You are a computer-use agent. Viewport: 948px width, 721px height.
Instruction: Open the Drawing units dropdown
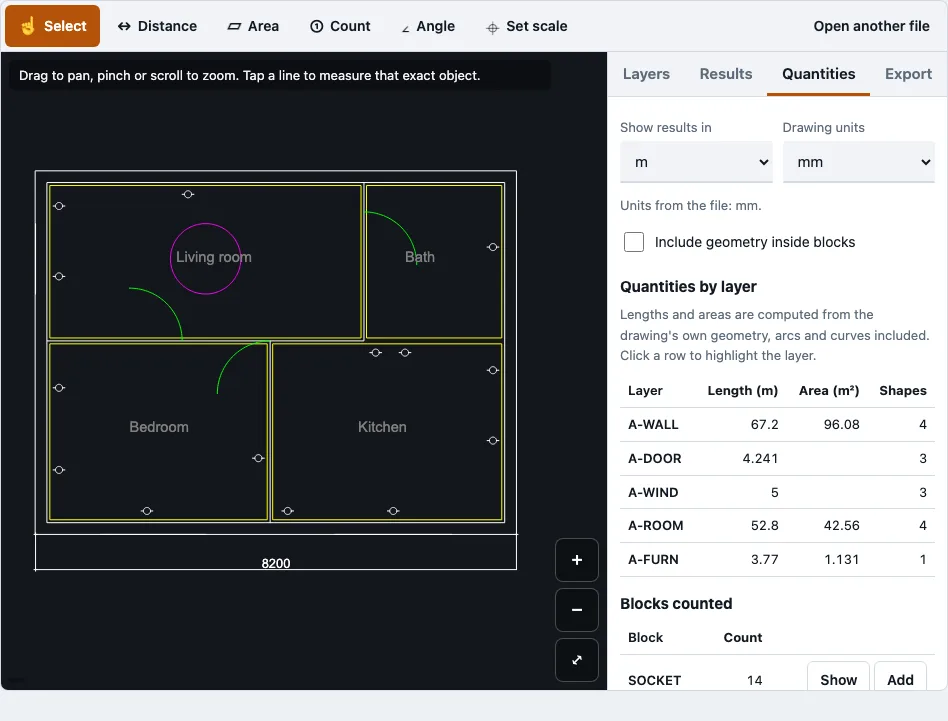(x=859, y=162)
